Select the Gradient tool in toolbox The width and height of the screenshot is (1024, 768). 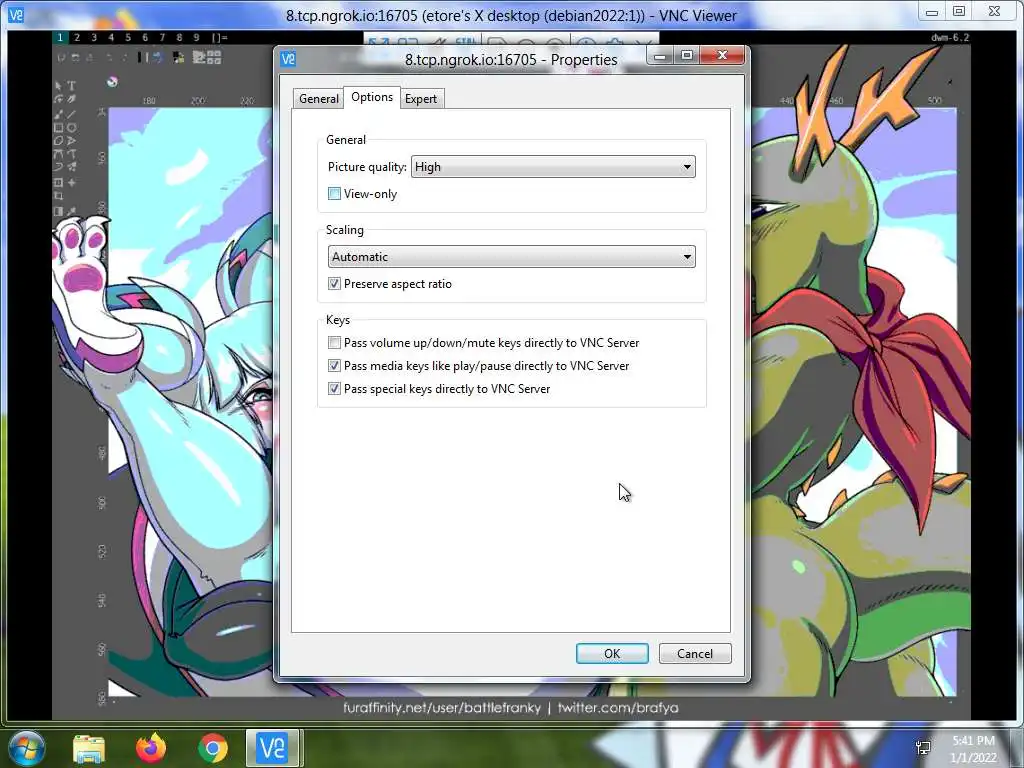pos(58,211)
